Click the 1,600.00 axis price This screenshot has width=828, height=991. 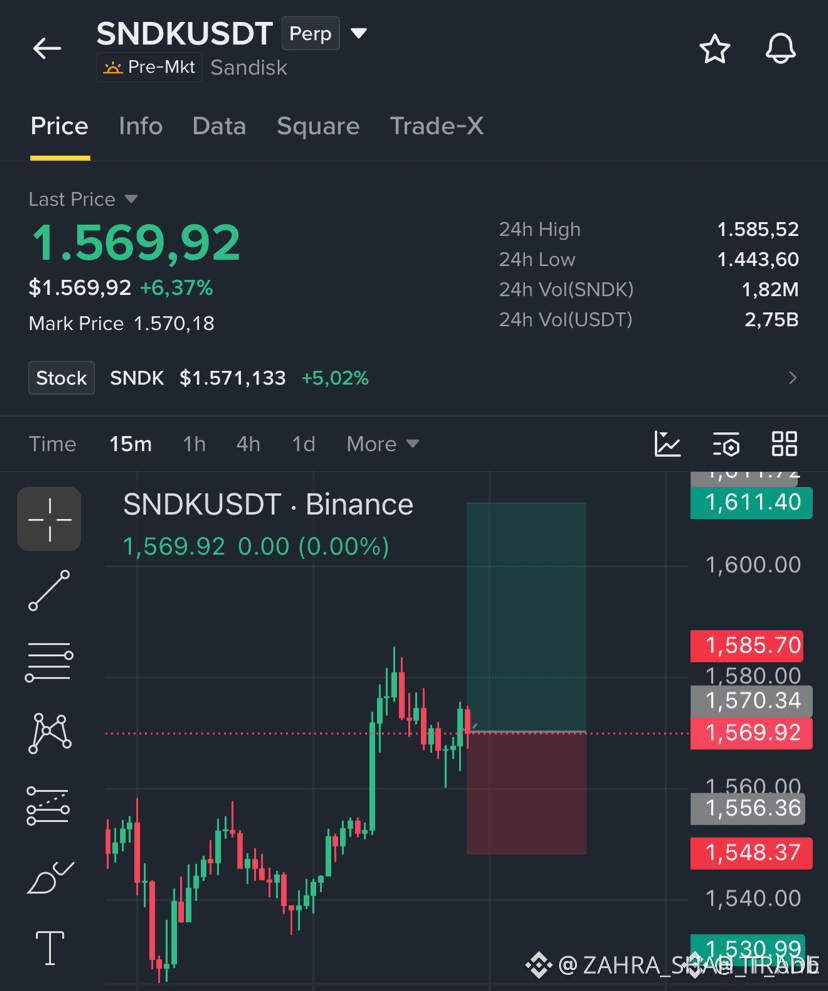click(x=753, y=564)
